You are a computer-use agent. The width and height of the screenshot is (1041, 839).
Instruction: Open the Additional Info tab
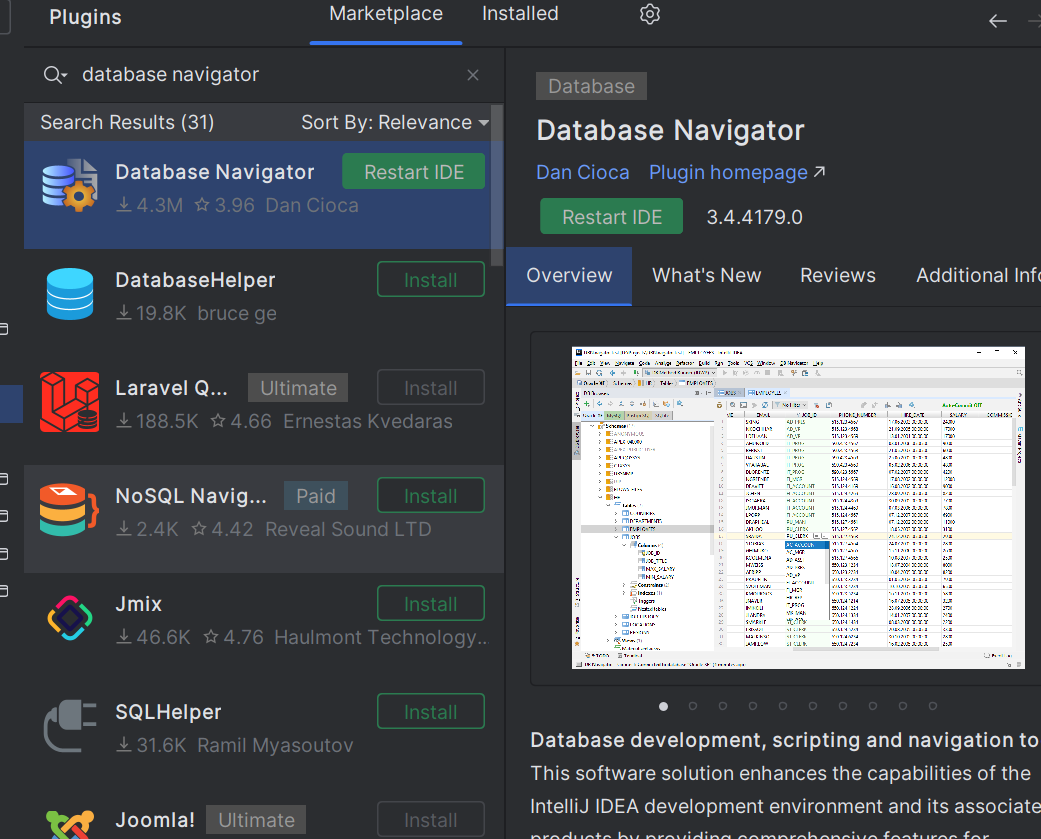click(978, 275)
